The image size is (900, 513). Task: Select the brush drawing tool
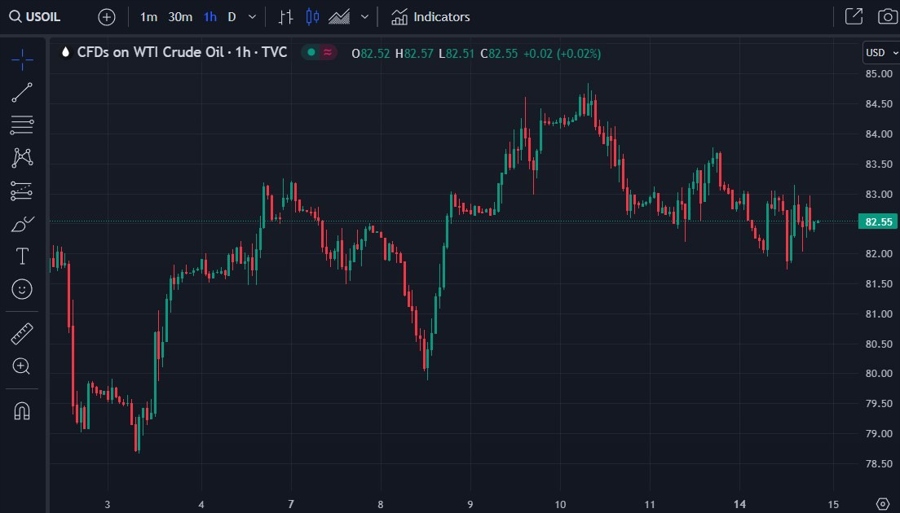[22, 224]
